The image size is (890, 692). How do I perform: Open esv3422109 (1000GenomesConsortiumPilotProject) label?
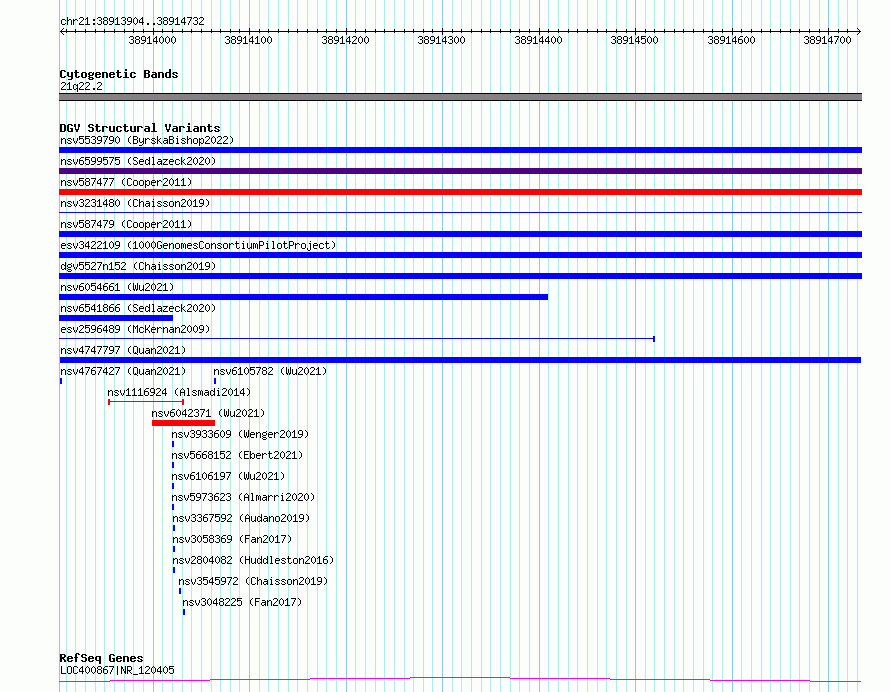point(198,245)
